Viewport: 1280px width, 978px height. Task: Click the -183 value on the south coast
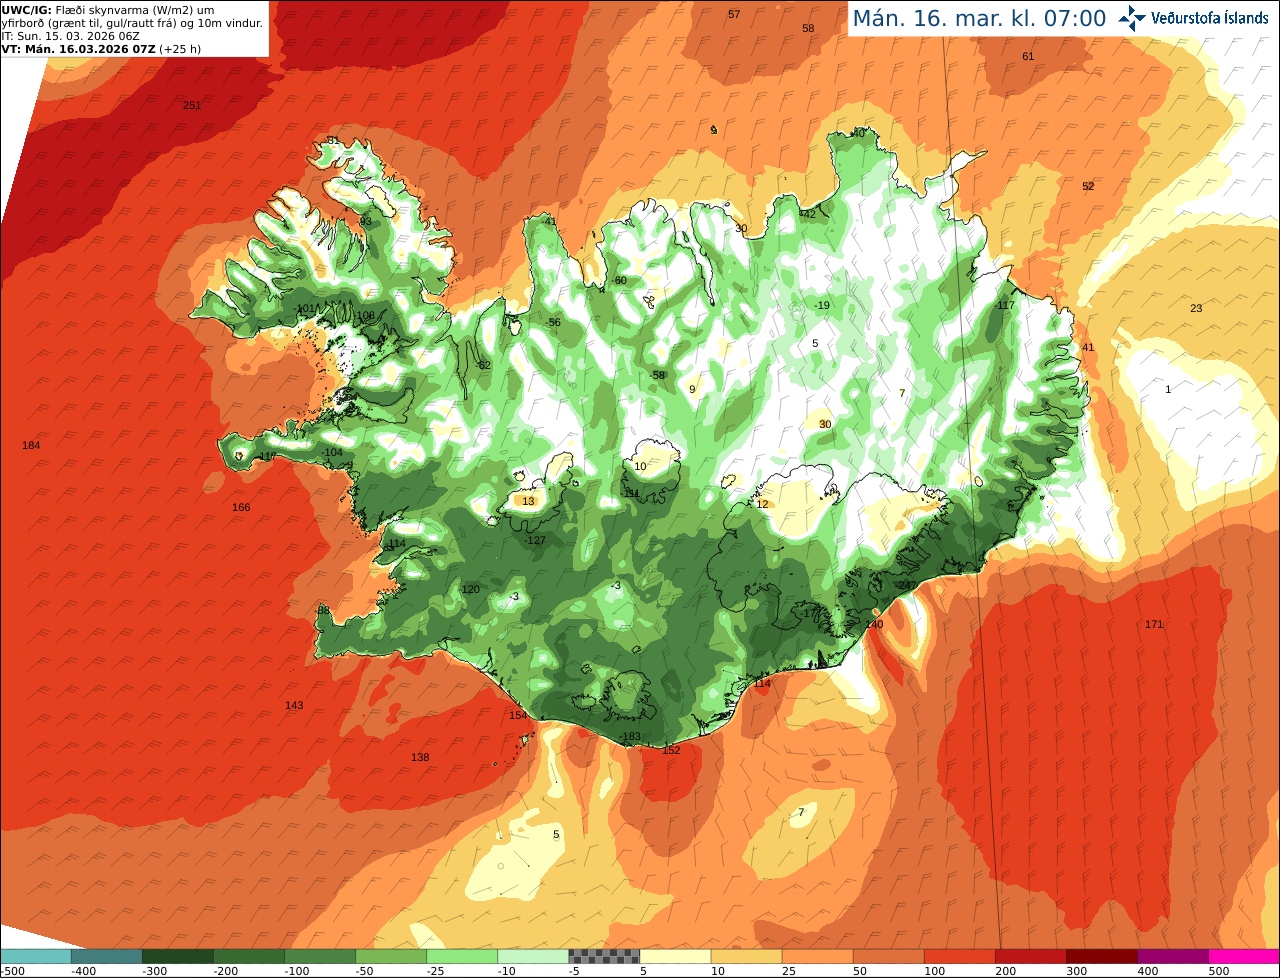(630, 736)
